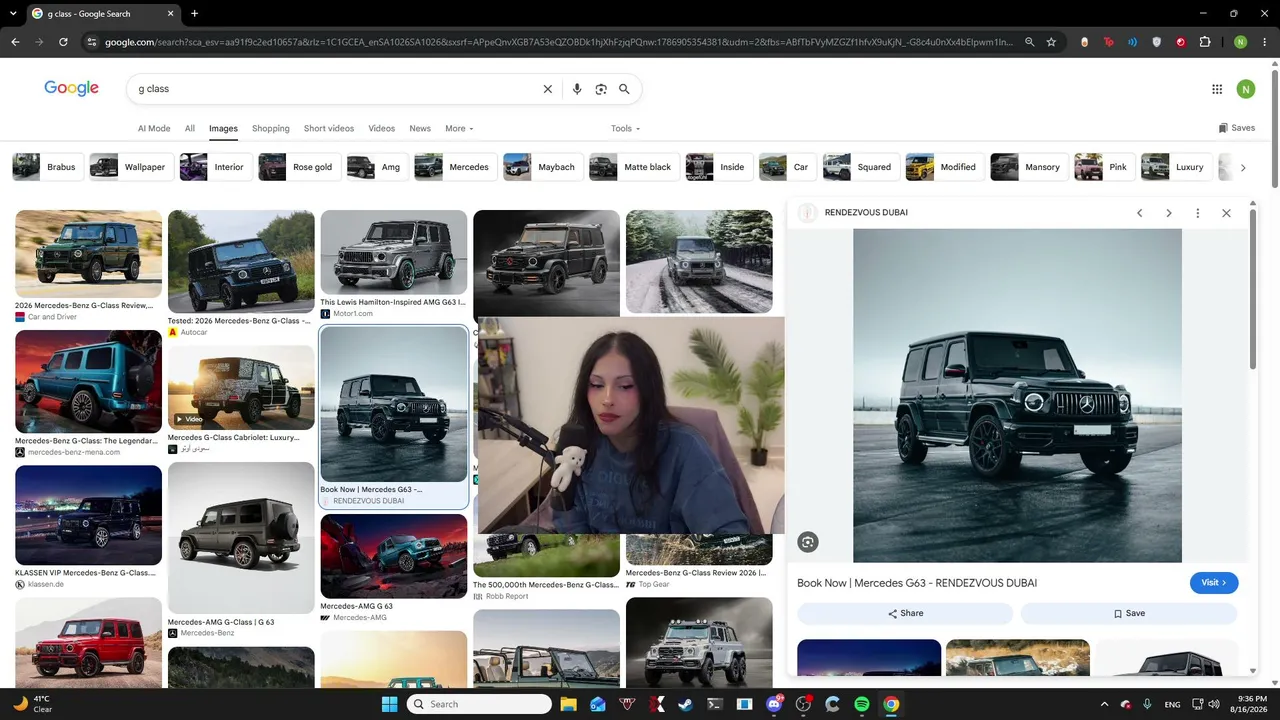The width and height of the screenshot is (1280, 720).
Task: Start a voice search with the microphone icon
Action: (577, 89)
